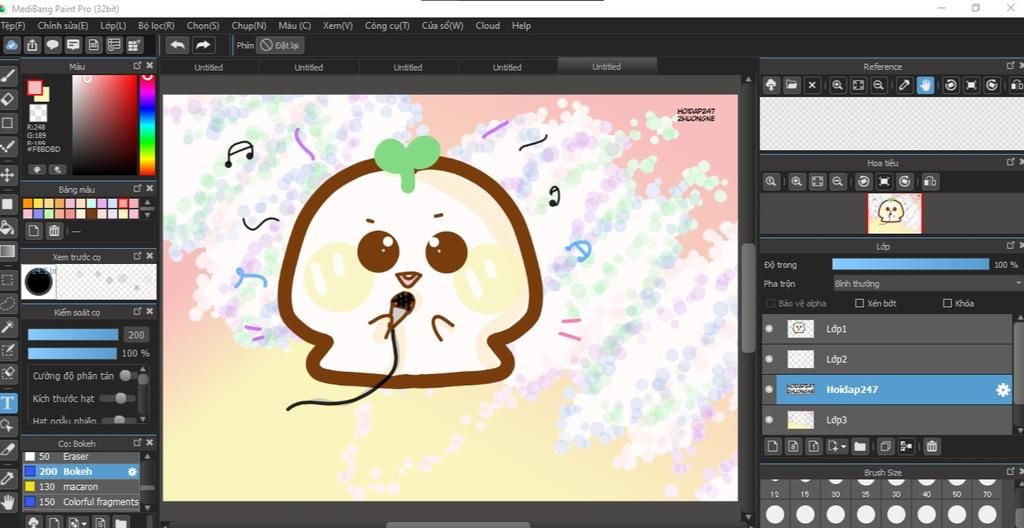Select the Eraser brush in brush list
This screenshot has width=1024, height=528.
82,456
